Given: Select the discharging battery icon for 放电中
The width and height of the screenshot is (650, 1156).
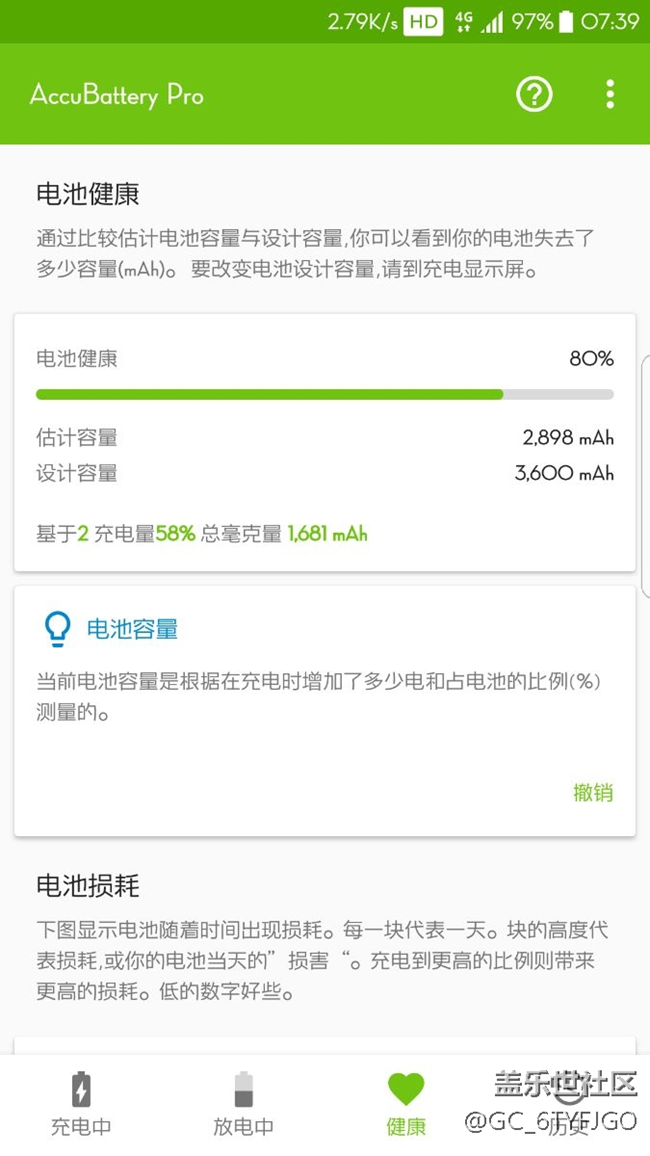Looking at the screenshot, I should click(x=243, y=1090).
